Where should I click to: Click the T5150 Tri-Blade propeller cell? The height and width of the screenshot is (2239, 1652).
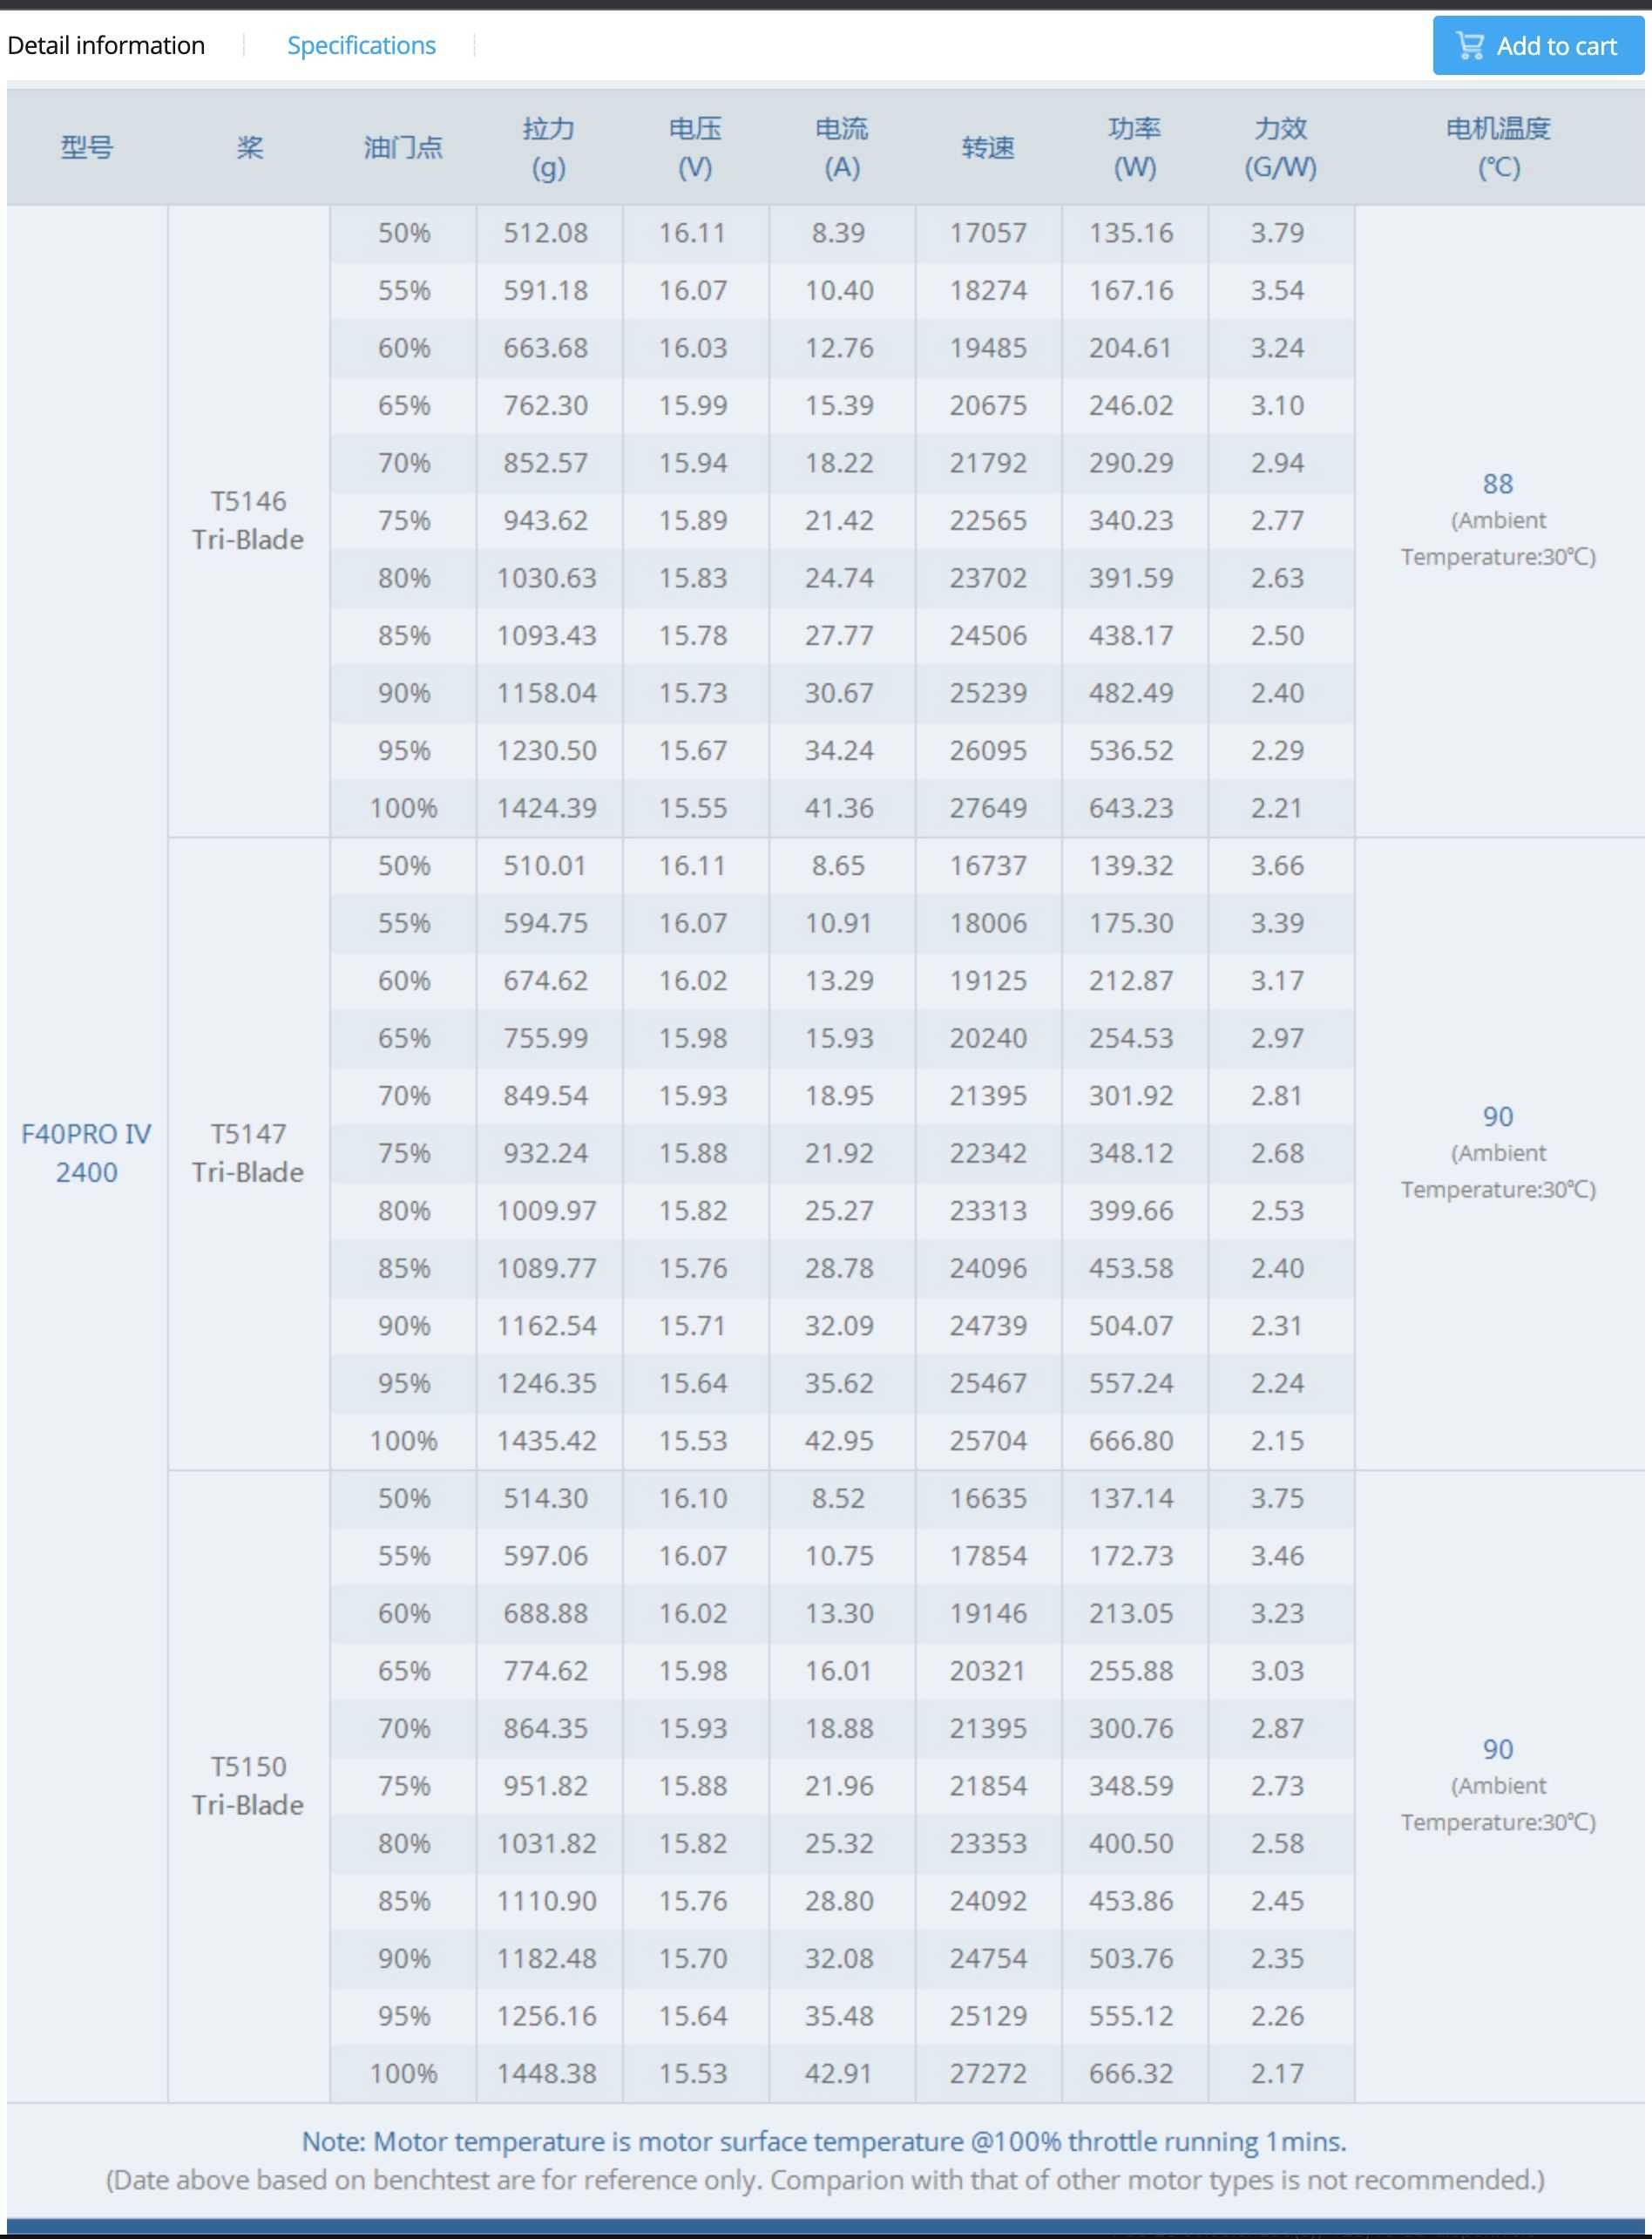click(248, 1786)
